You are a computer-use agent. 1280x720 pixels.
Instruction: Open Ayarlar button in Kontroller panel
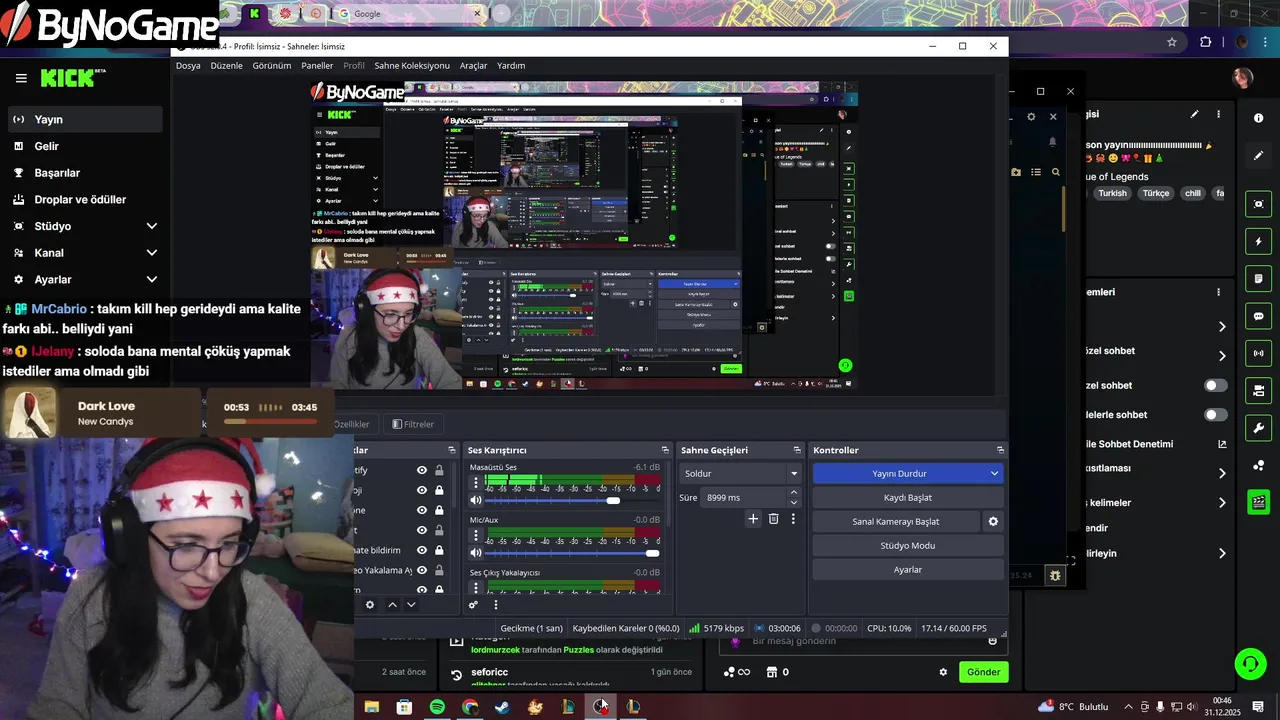click(x=907, y=569)
